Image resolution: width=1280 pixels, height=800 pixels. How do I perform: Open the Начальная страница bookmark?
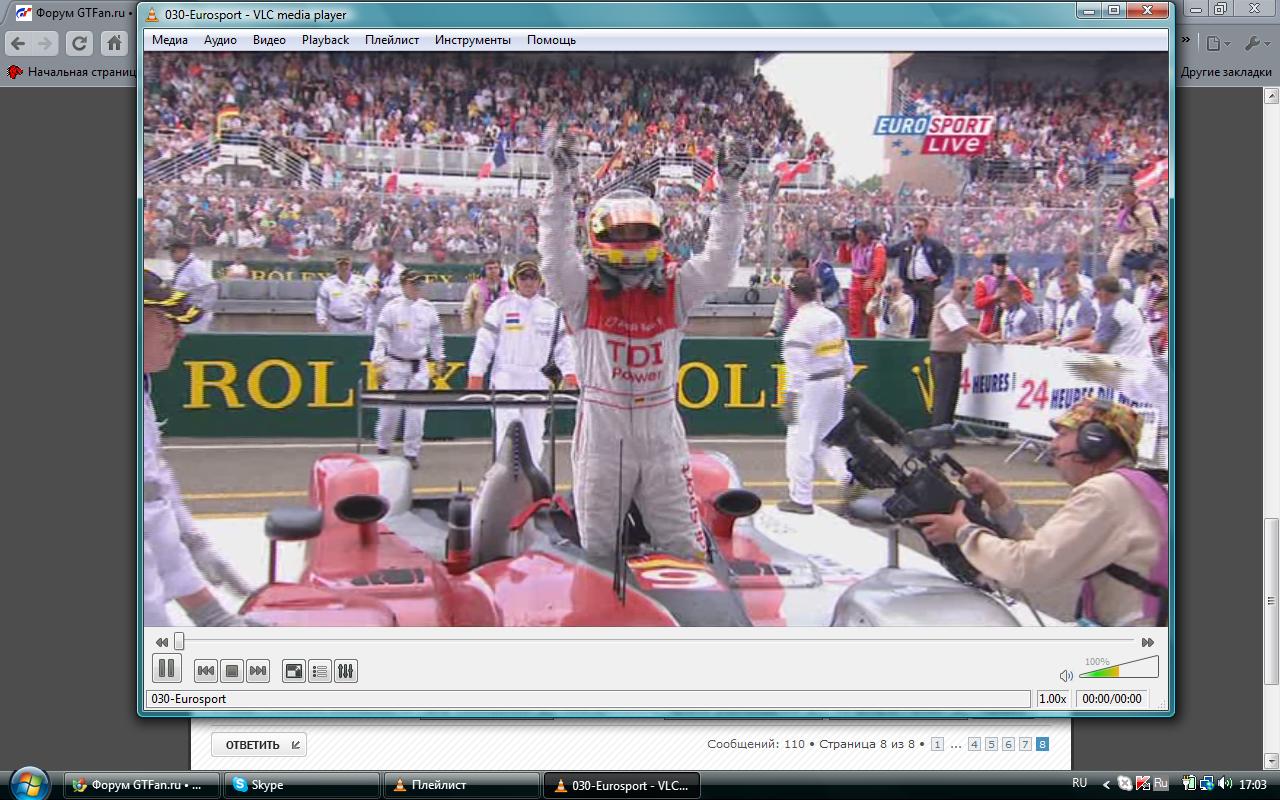tap(72, 72)
